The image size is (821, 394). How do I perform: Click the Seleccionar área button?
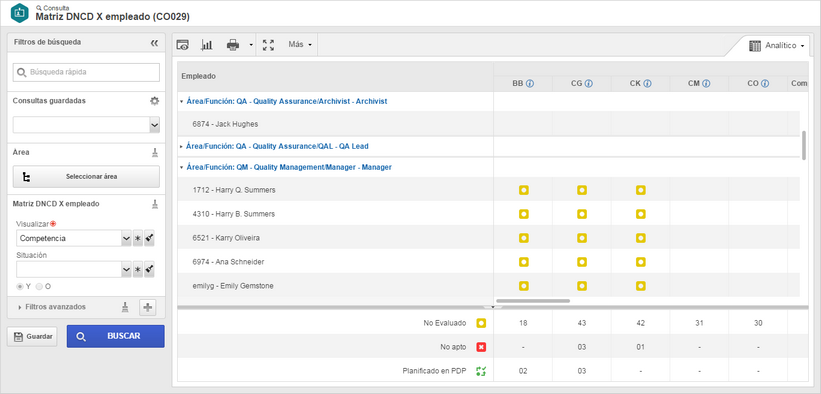(86, 177)
